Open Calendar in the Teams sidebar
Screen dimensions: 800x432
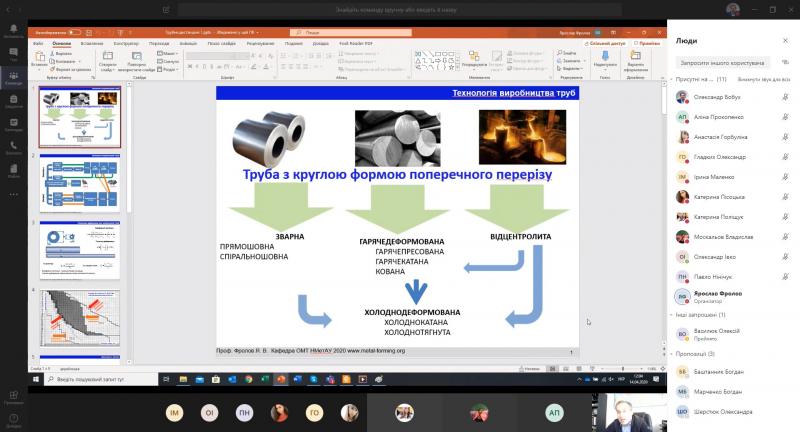click(x=13, y=126)
